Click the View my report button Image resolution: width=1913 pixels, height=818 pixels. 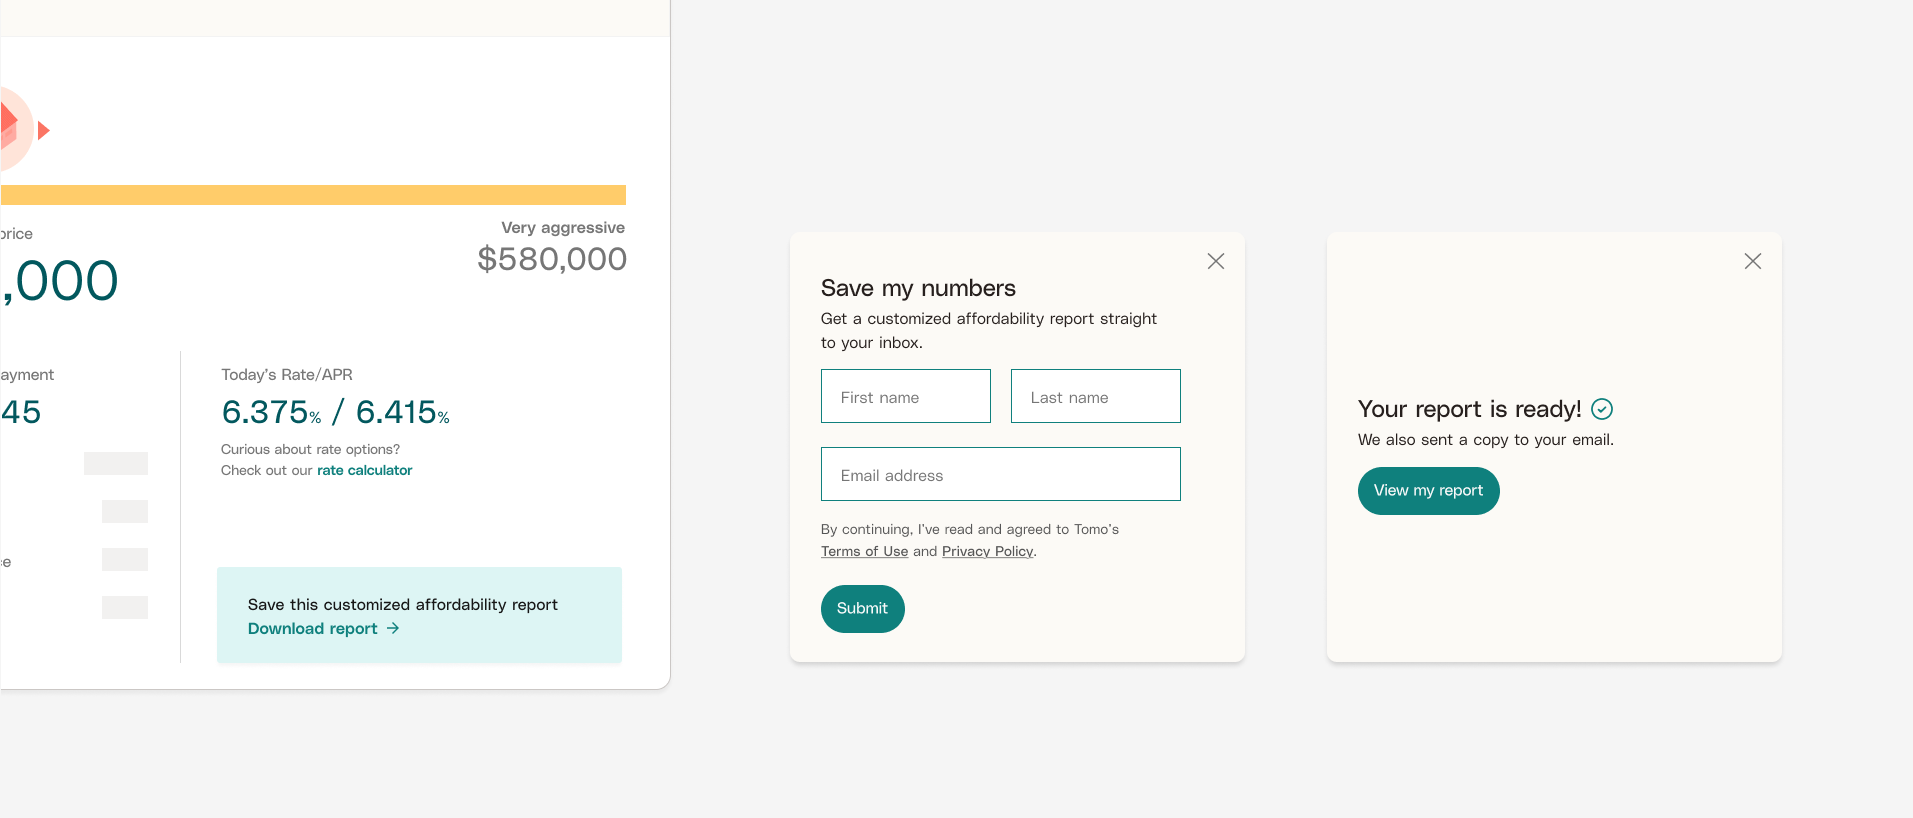coord(1429,491)
